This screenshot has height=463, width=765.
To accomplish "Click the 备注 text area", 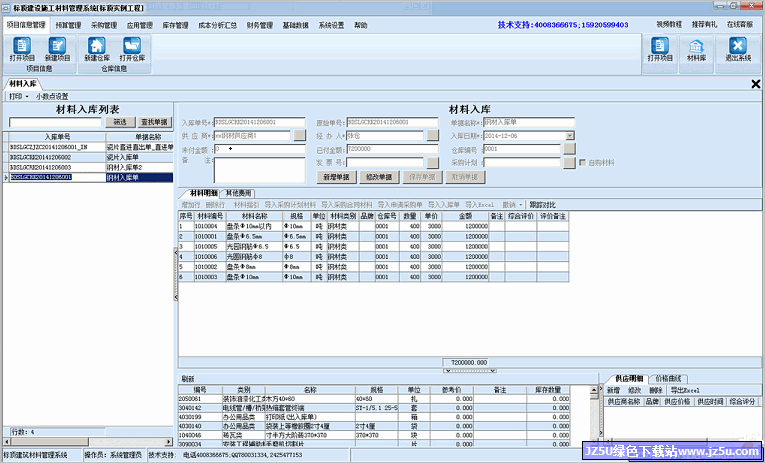I will tap(260, 169).
